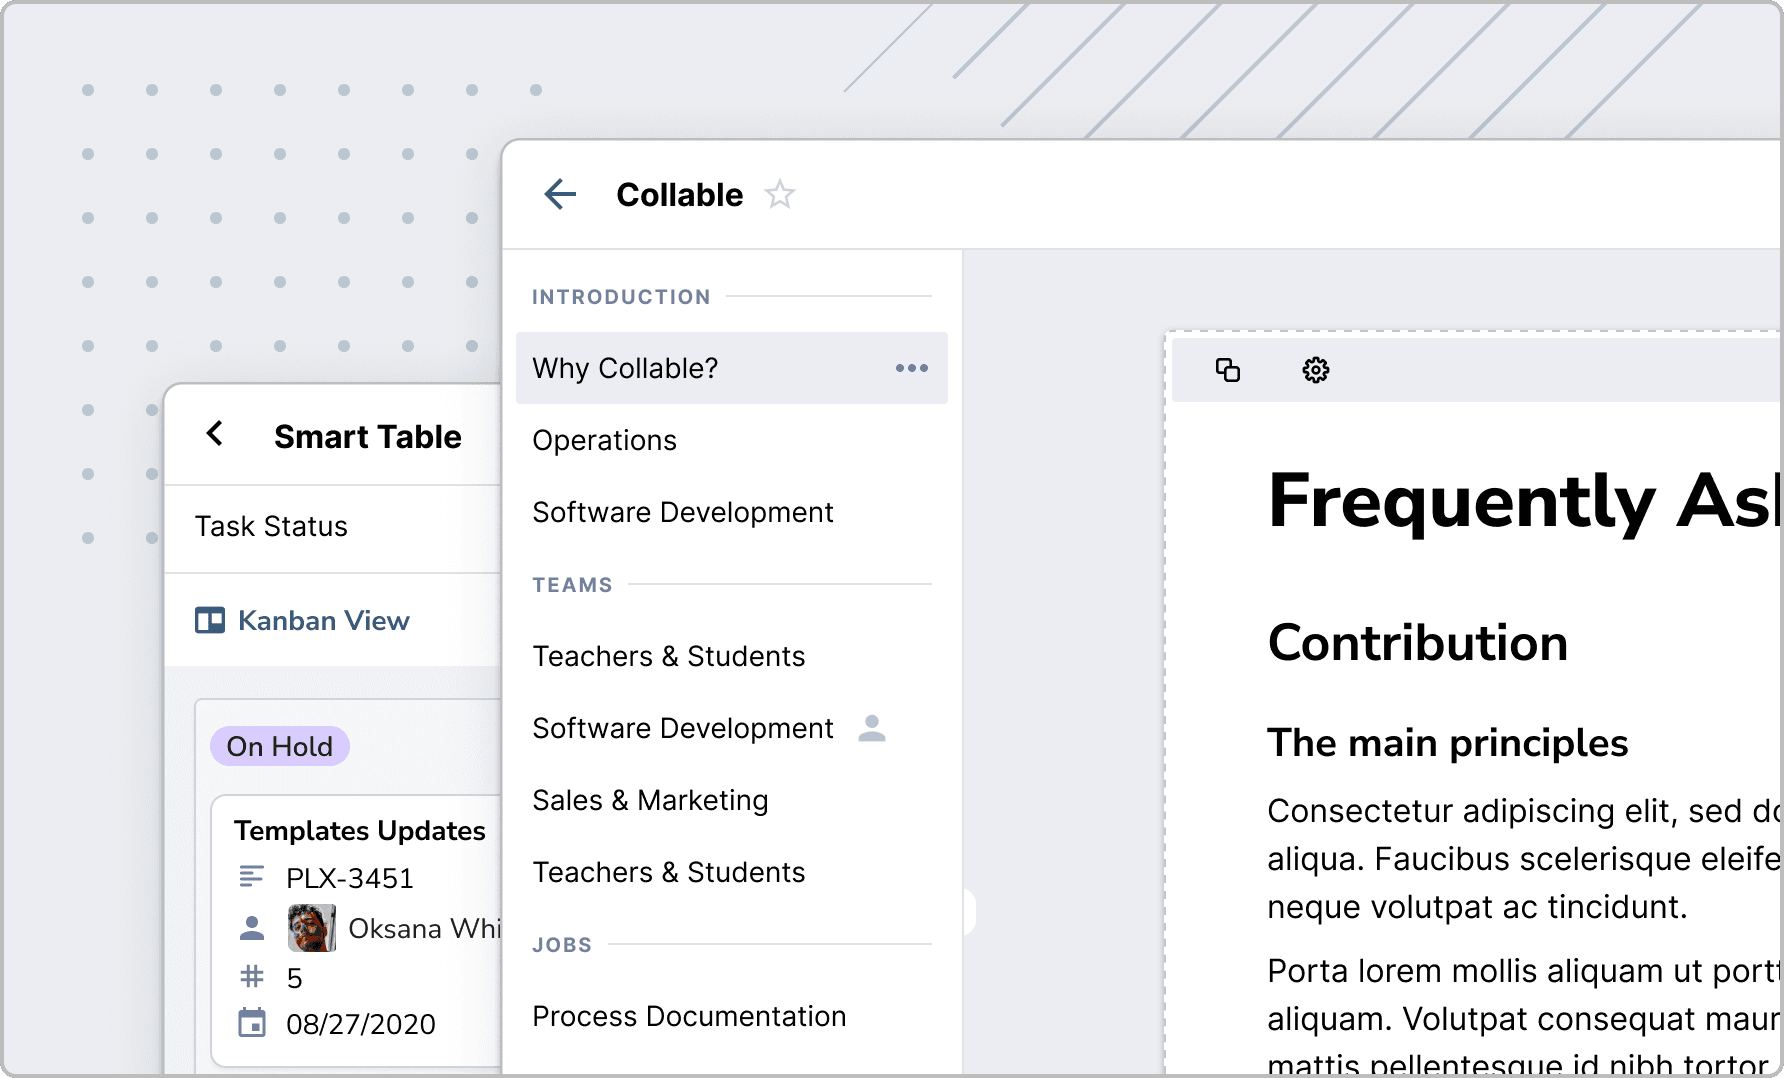This screenshot has width=1784, height=1078.
Task: Click the Task Status label
Action: pyautogui.click(x=271, y=526)
